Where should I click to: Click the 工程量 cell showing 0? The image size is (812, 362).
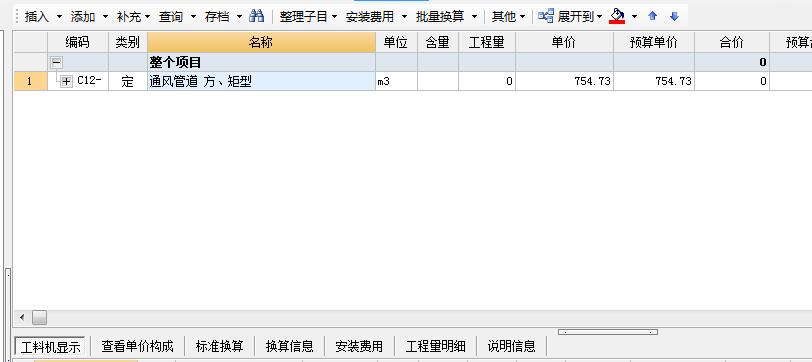(487, 81)
